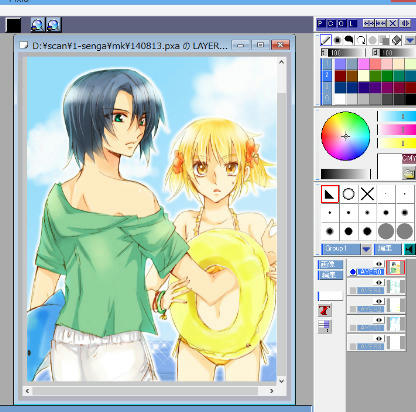Click the white field above T icon
This screenshot has height=412, width=416.
click(x=330, y=295)
